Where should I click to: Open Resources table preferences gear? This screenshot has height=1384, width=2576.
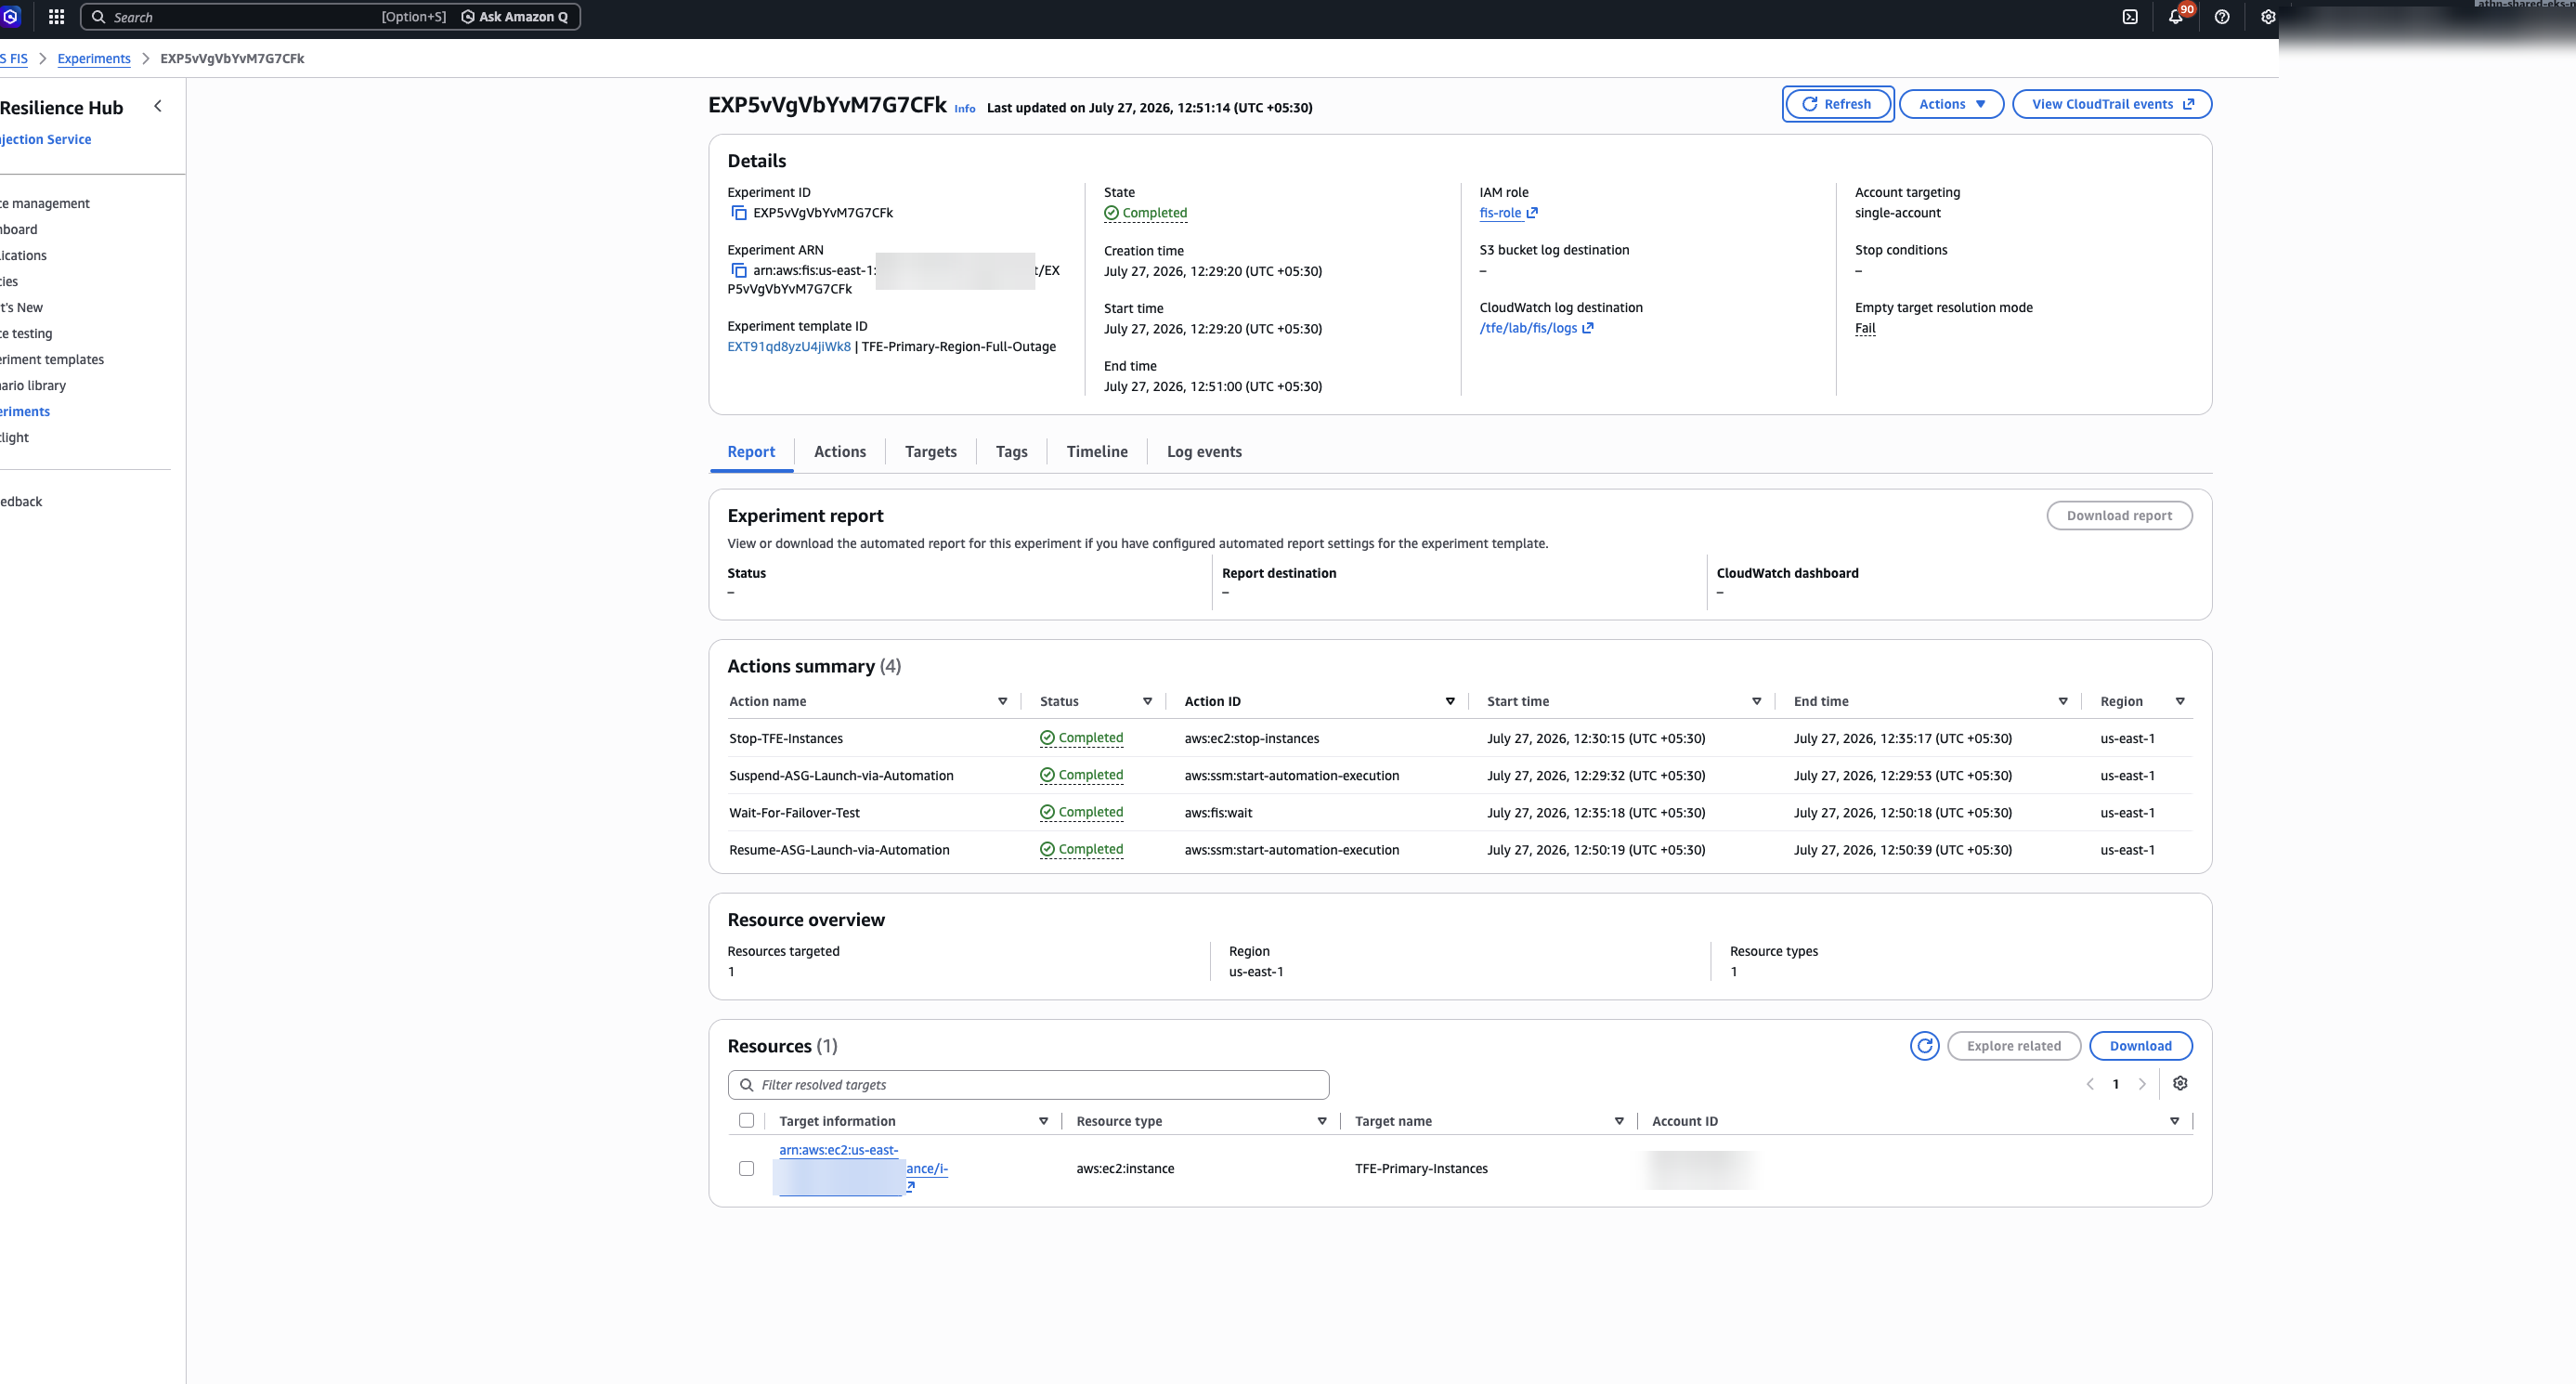point(2180,1084)
